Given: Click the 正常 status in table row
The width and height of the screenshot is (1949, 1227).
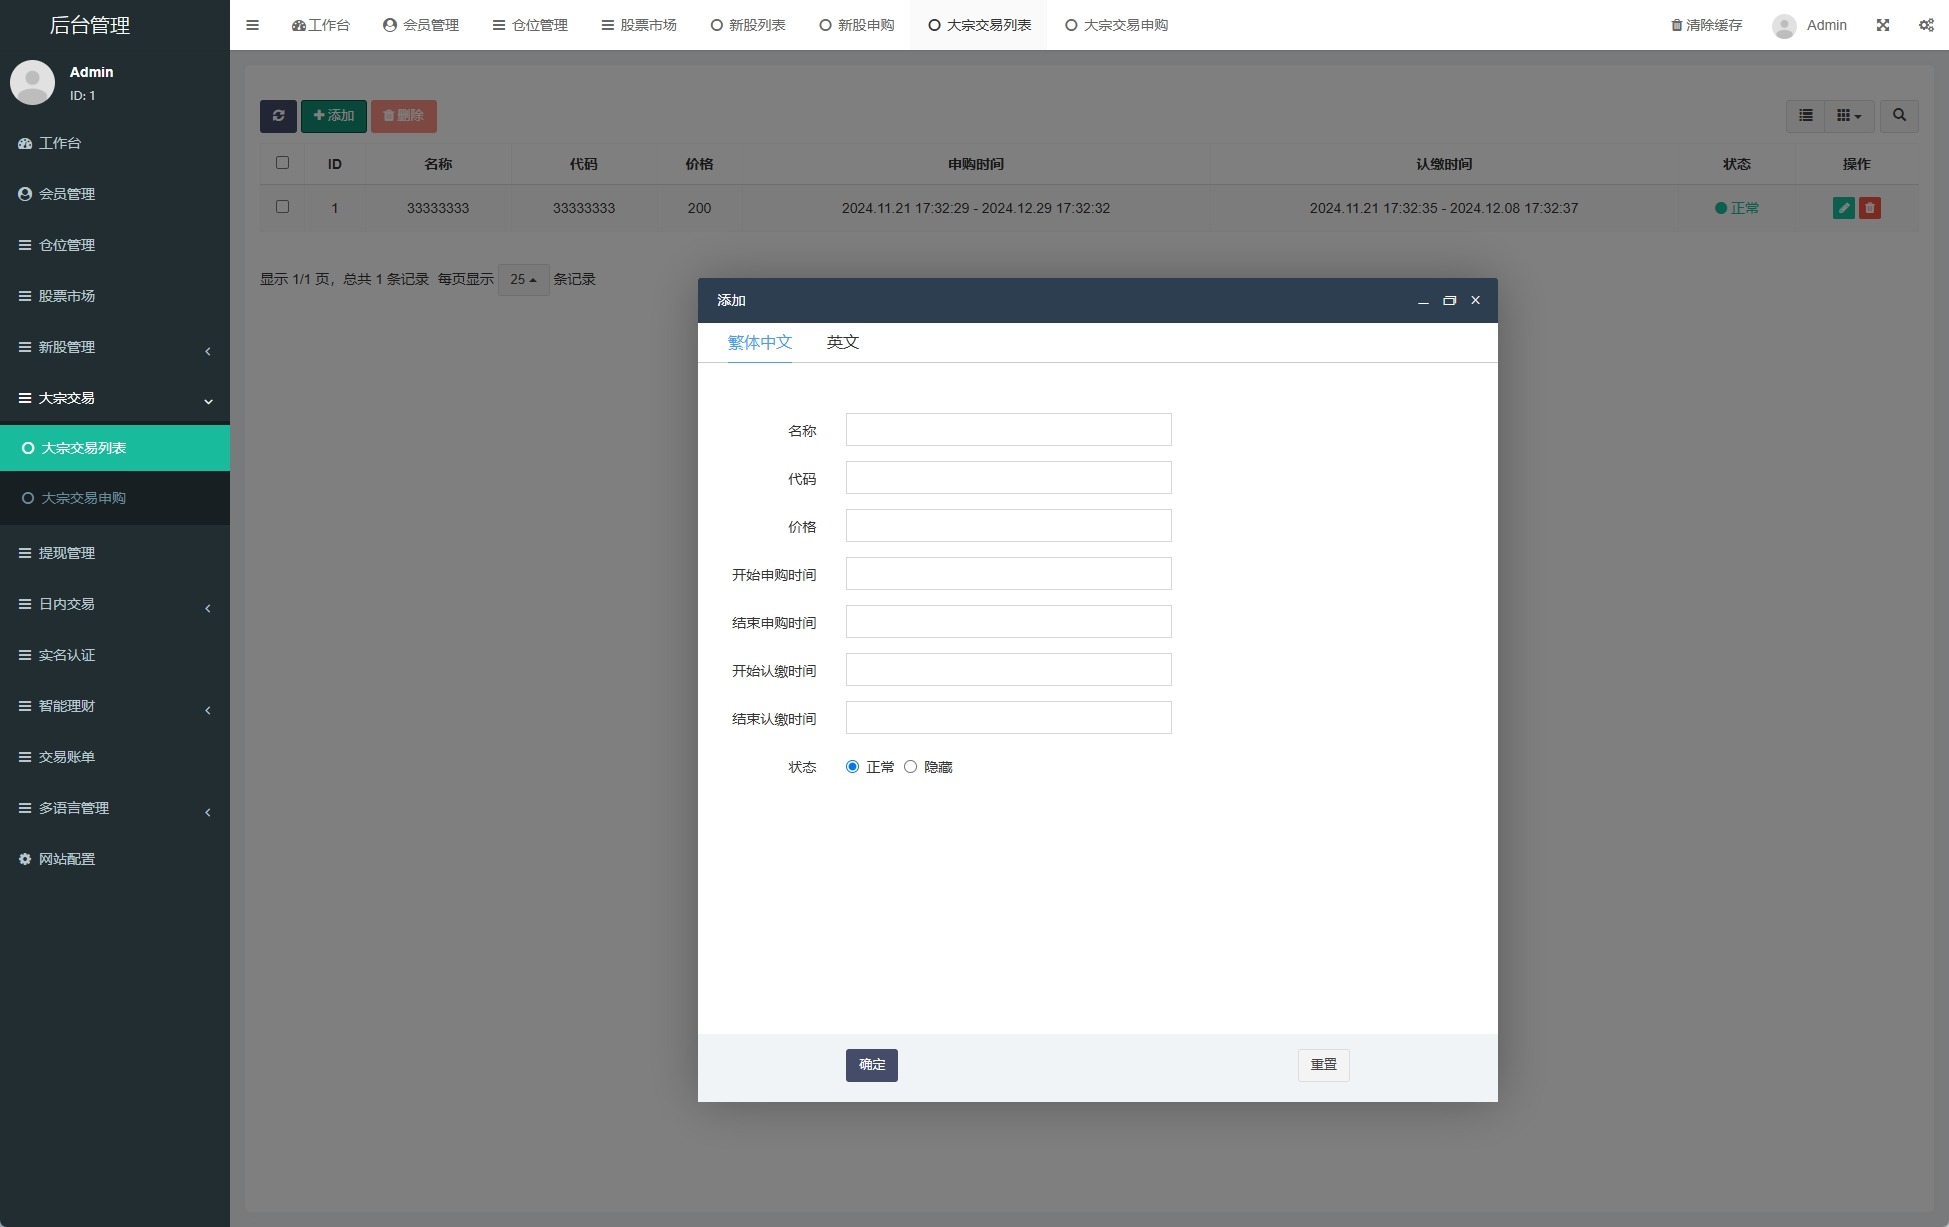Looking at the screenshot, I should click(x=1737, y=208).
